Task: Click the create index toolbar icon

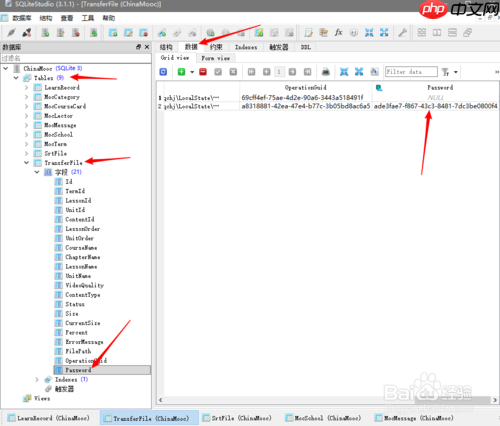Action: [162, 32]
